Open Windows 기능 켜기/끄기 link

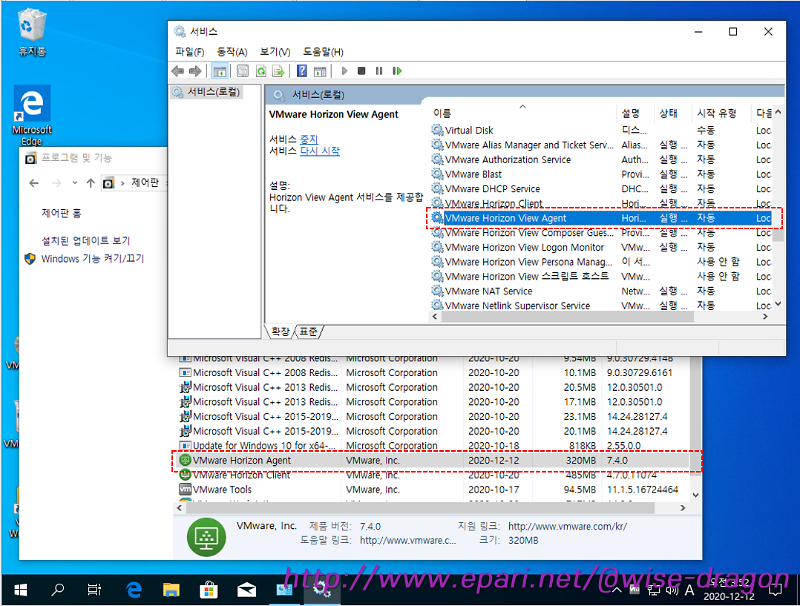tap(92, 259)
